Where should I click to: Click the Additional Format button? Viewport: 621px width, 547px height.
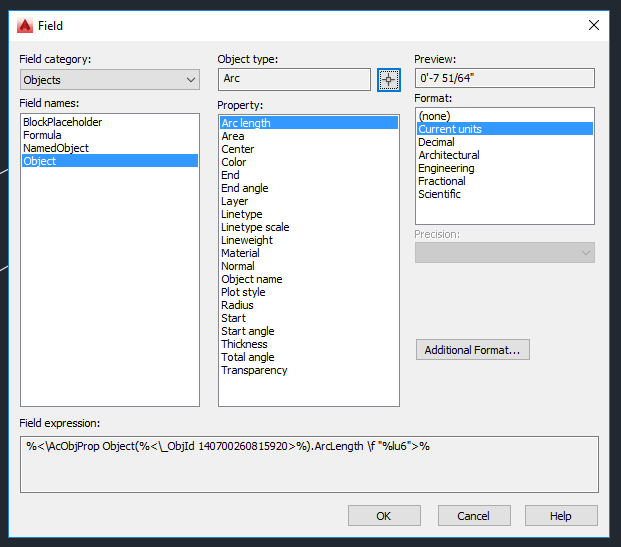[x=472, y=350]
